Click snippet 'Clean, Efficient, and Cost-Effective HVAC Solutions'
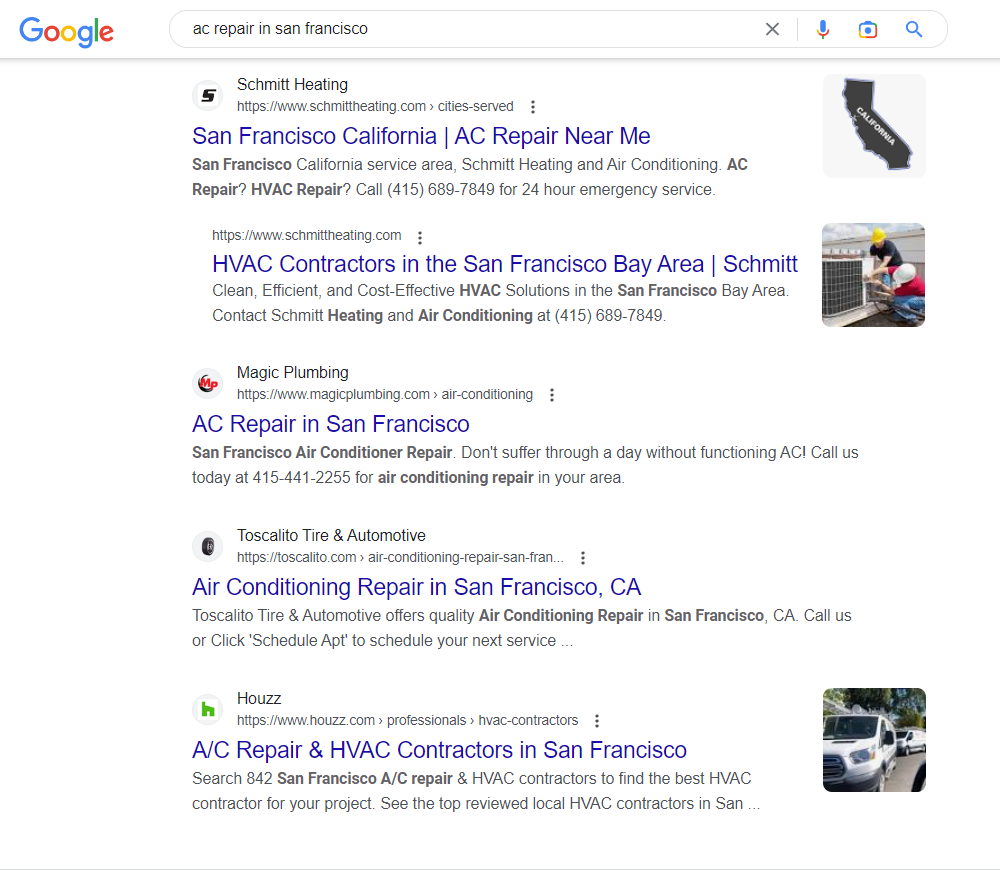The image size is (1000, 870). tap(501, 303)
